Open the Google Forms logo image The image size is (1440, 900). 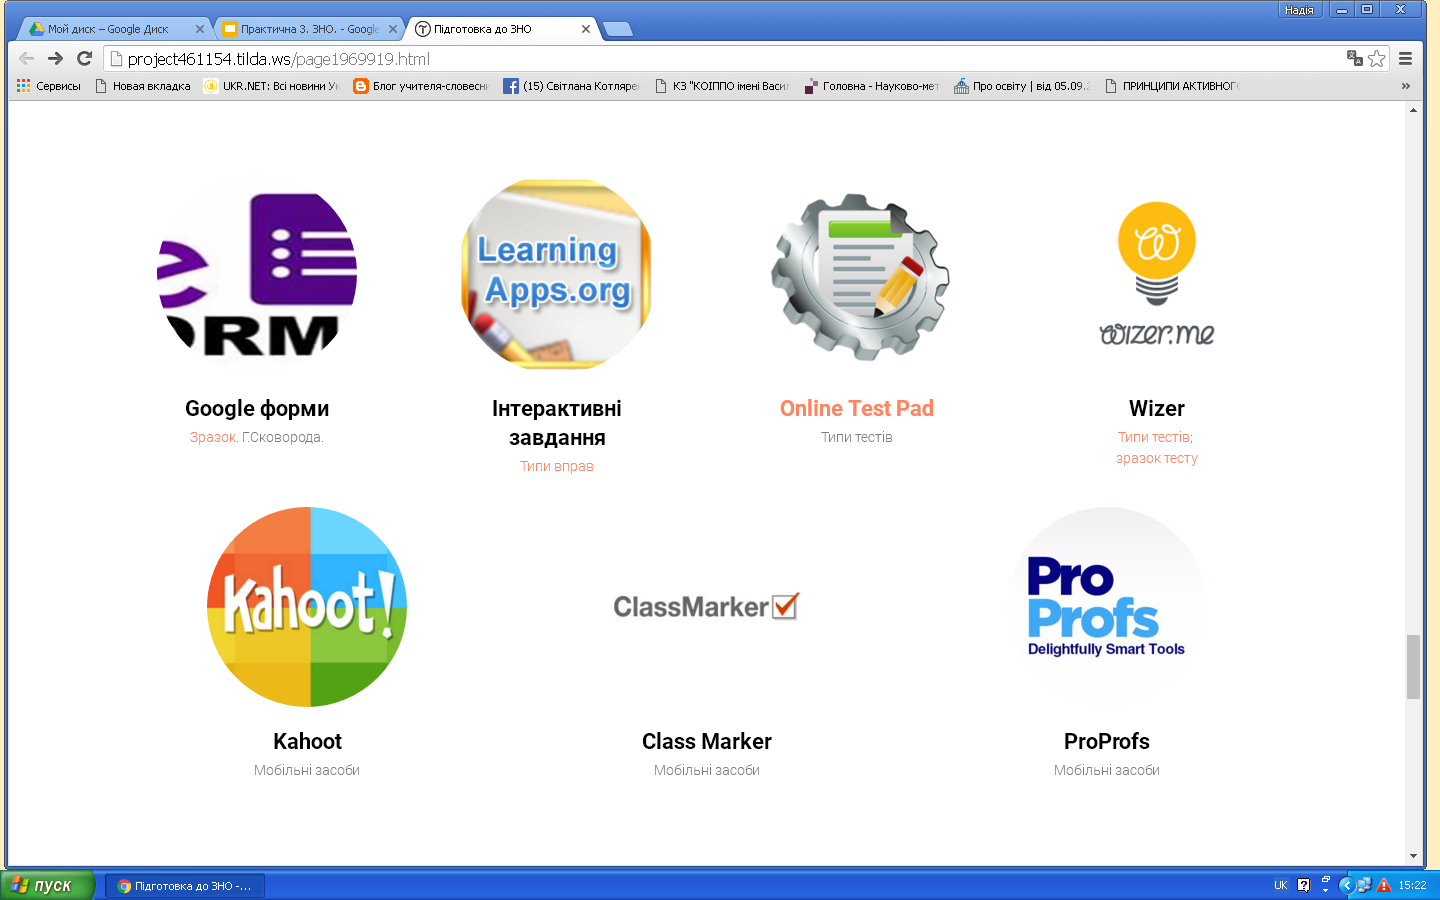point(257,275)
